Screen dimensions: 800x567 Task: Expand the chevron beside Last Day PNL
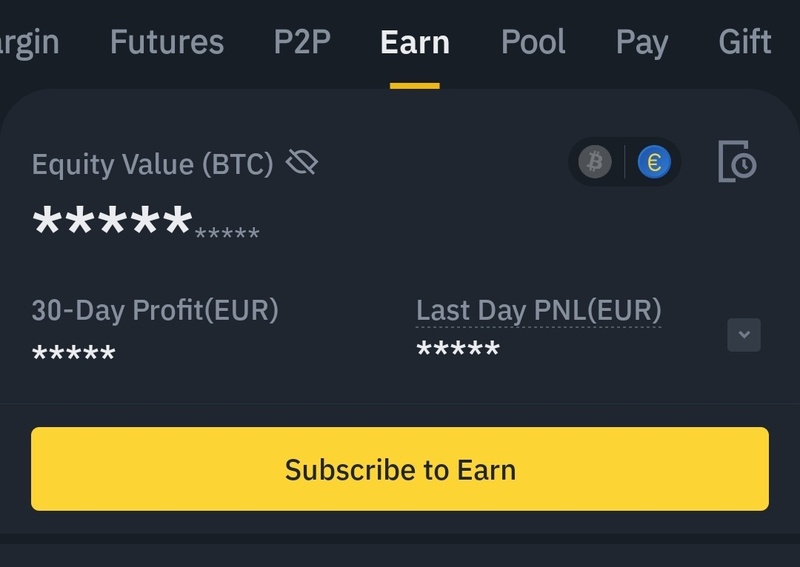tap(744, 335)
